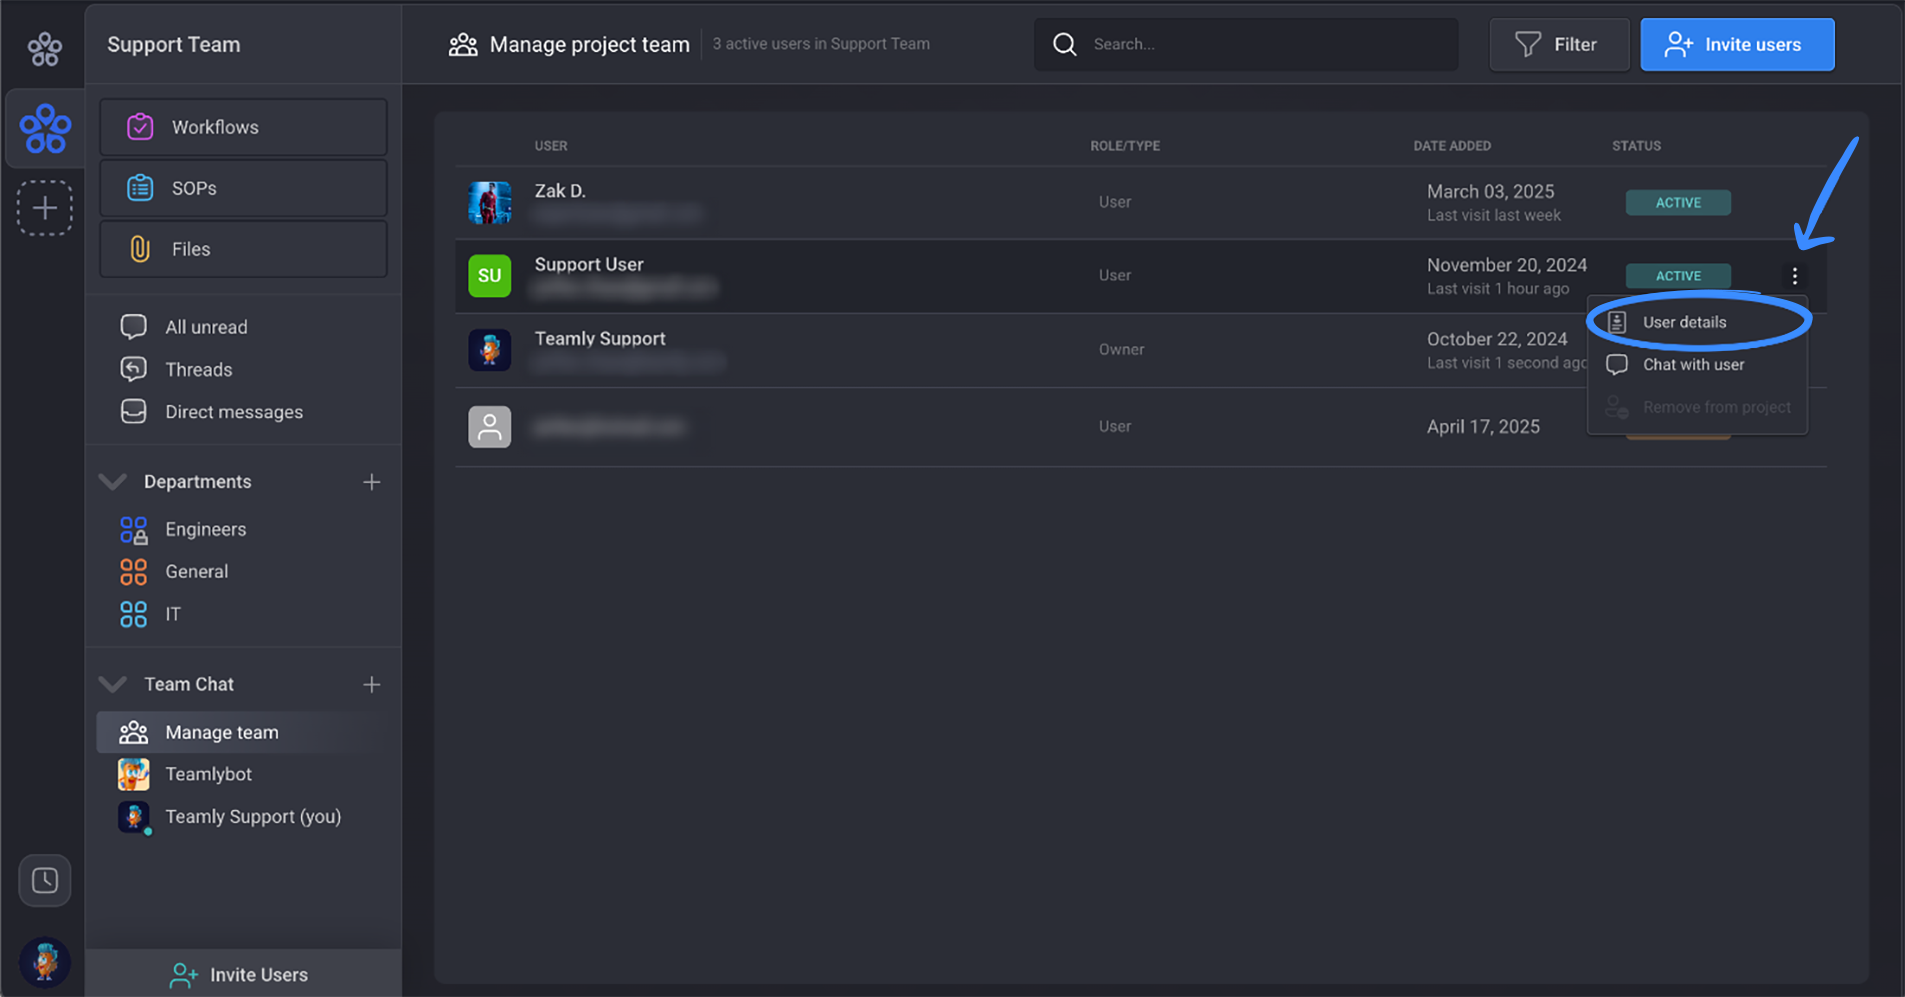This screenshot has height=997, width=1905.
Task: Select Manage team in sidebar
Action: [242, 732]
